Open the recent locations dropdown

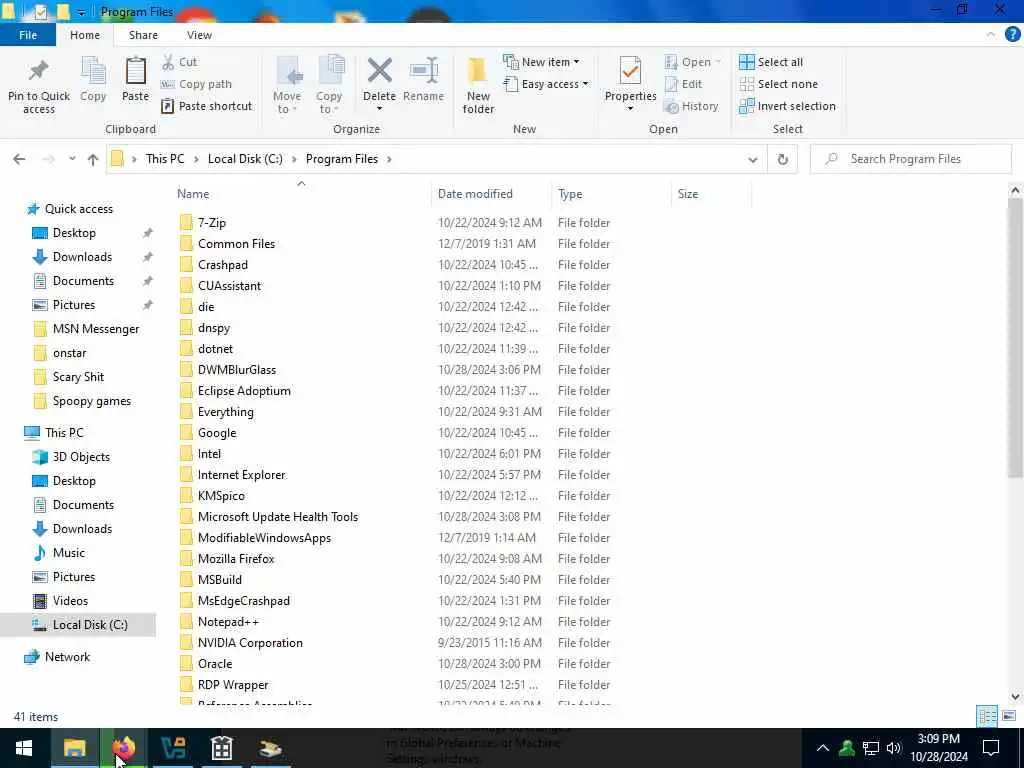pos(72,159)
